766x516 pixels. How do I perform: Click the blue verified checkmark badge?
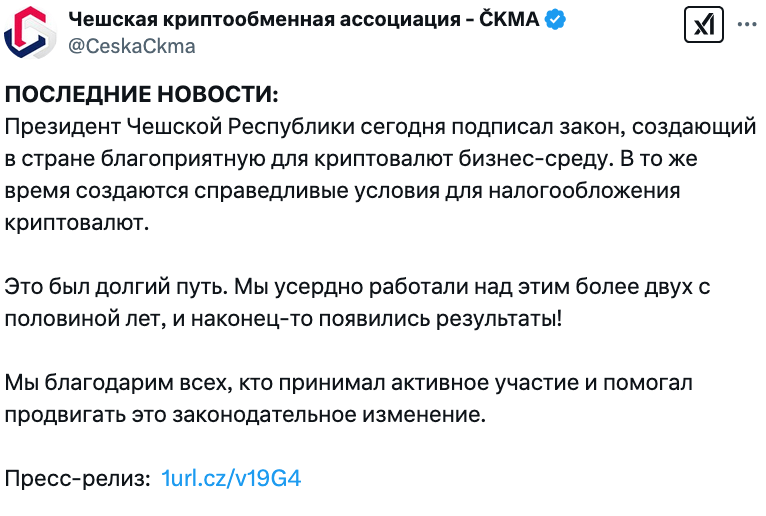(x=555, y=20)
